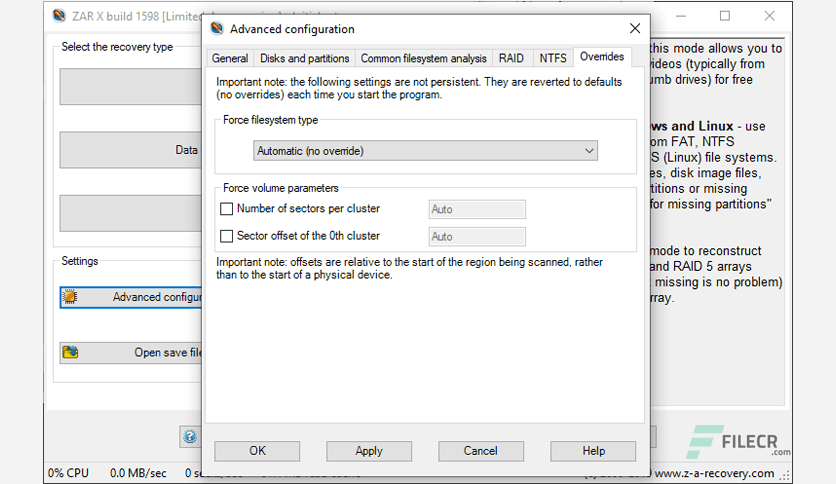836x484 pixels.
Task: Switch to the General tab
Action: [230, 58]
